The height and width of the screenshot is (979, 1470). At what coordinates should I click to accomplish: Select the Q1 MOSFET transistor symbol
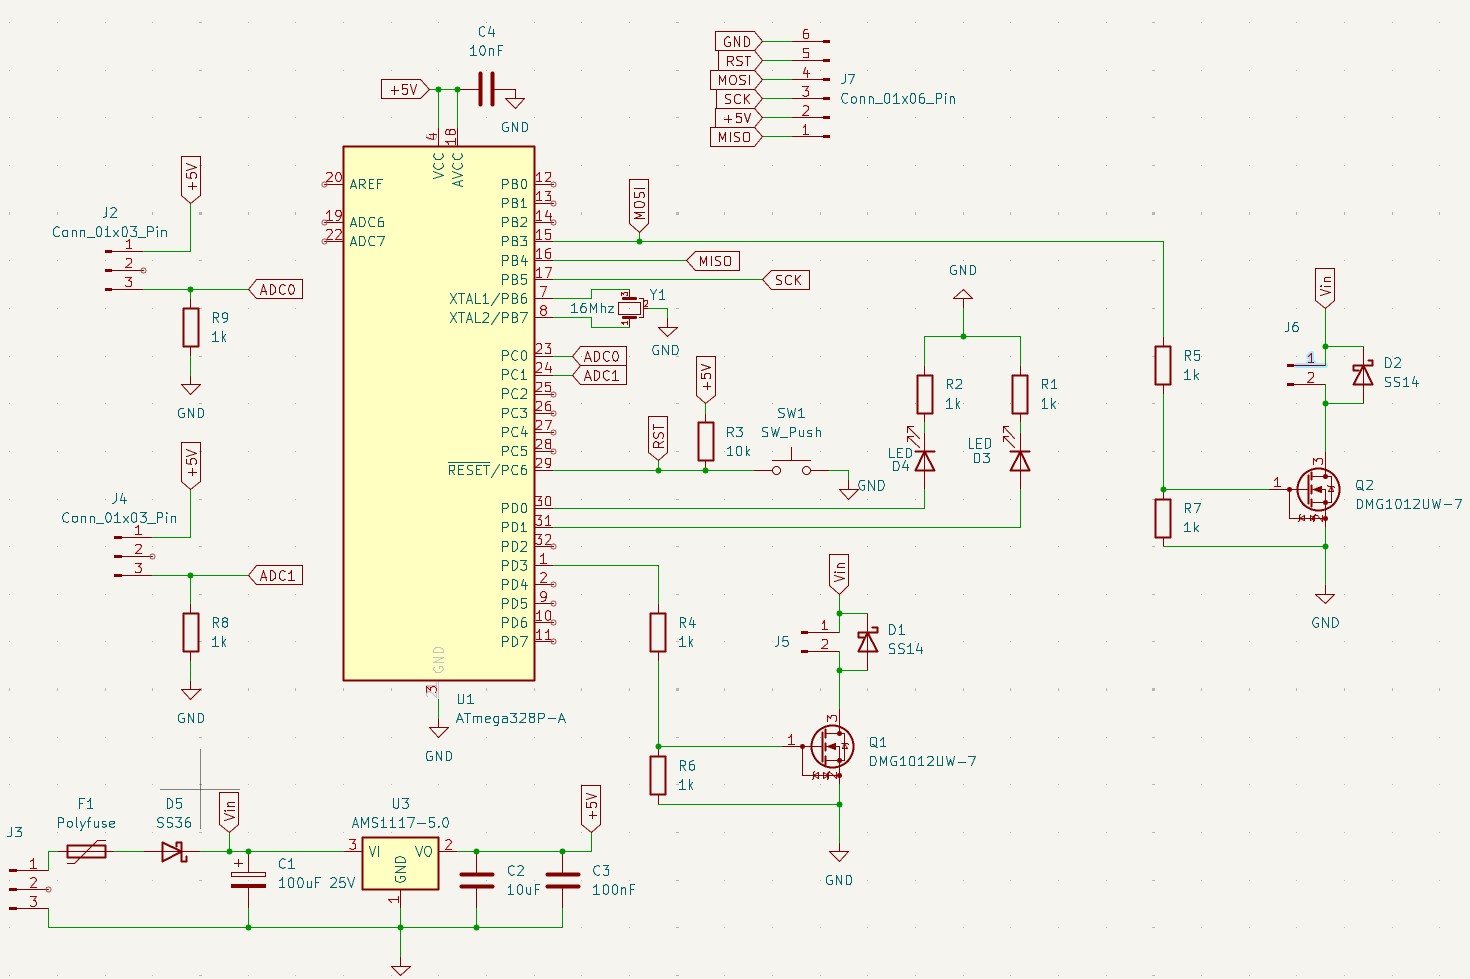click(x=831, y=746)
